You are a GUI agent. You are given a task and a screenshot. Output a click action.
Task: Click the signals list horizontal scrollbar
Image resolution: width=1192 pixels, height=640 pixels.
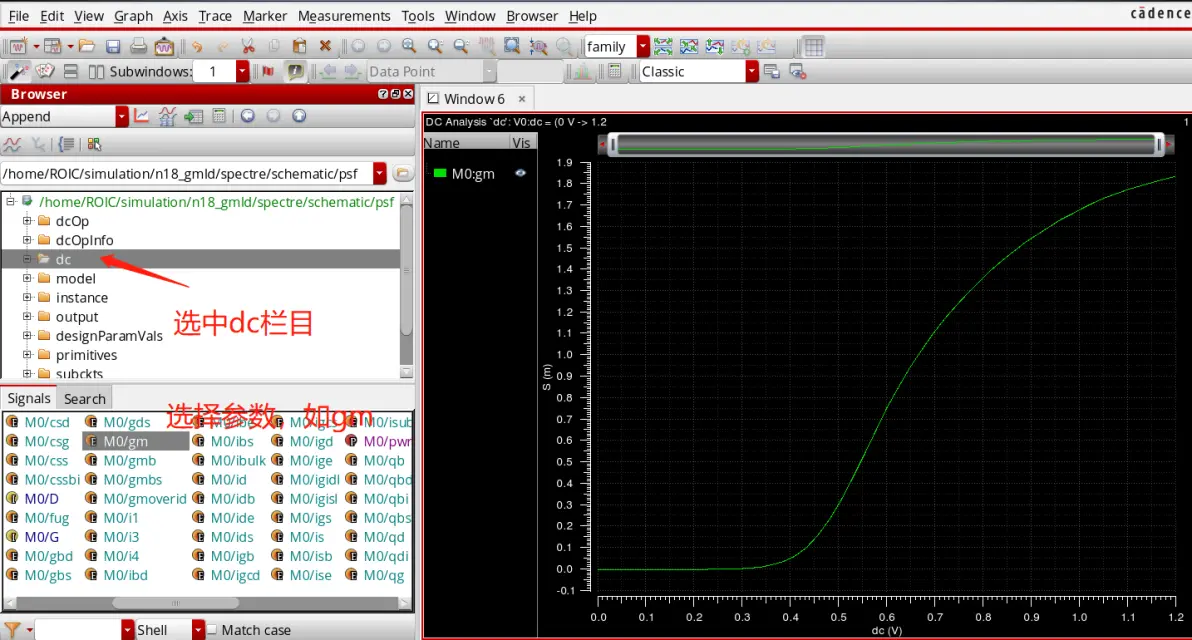176,603
